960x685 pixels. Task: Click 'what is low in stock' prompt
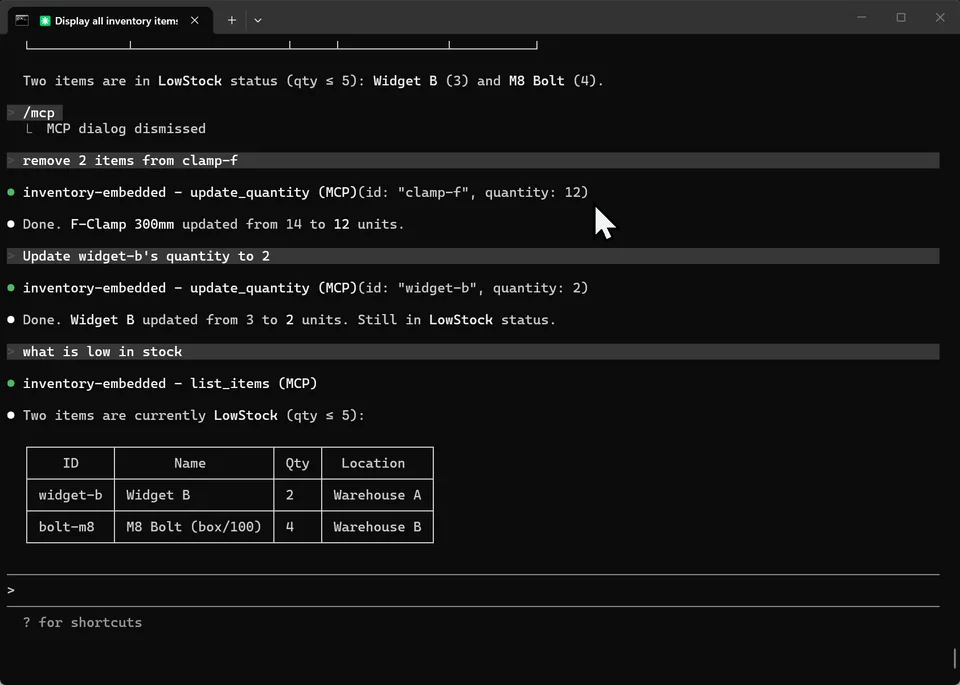[x=473, y=351]
